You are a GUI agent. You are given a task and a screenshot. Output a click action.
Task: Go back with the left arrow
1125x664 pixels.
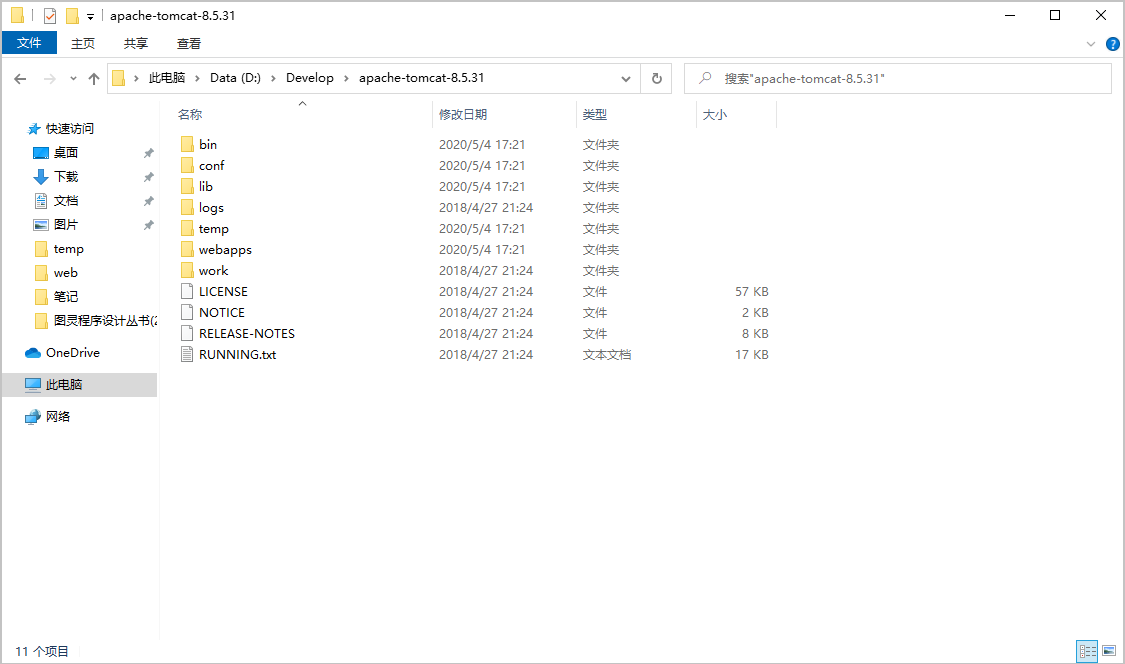click(x=20, y=79)
